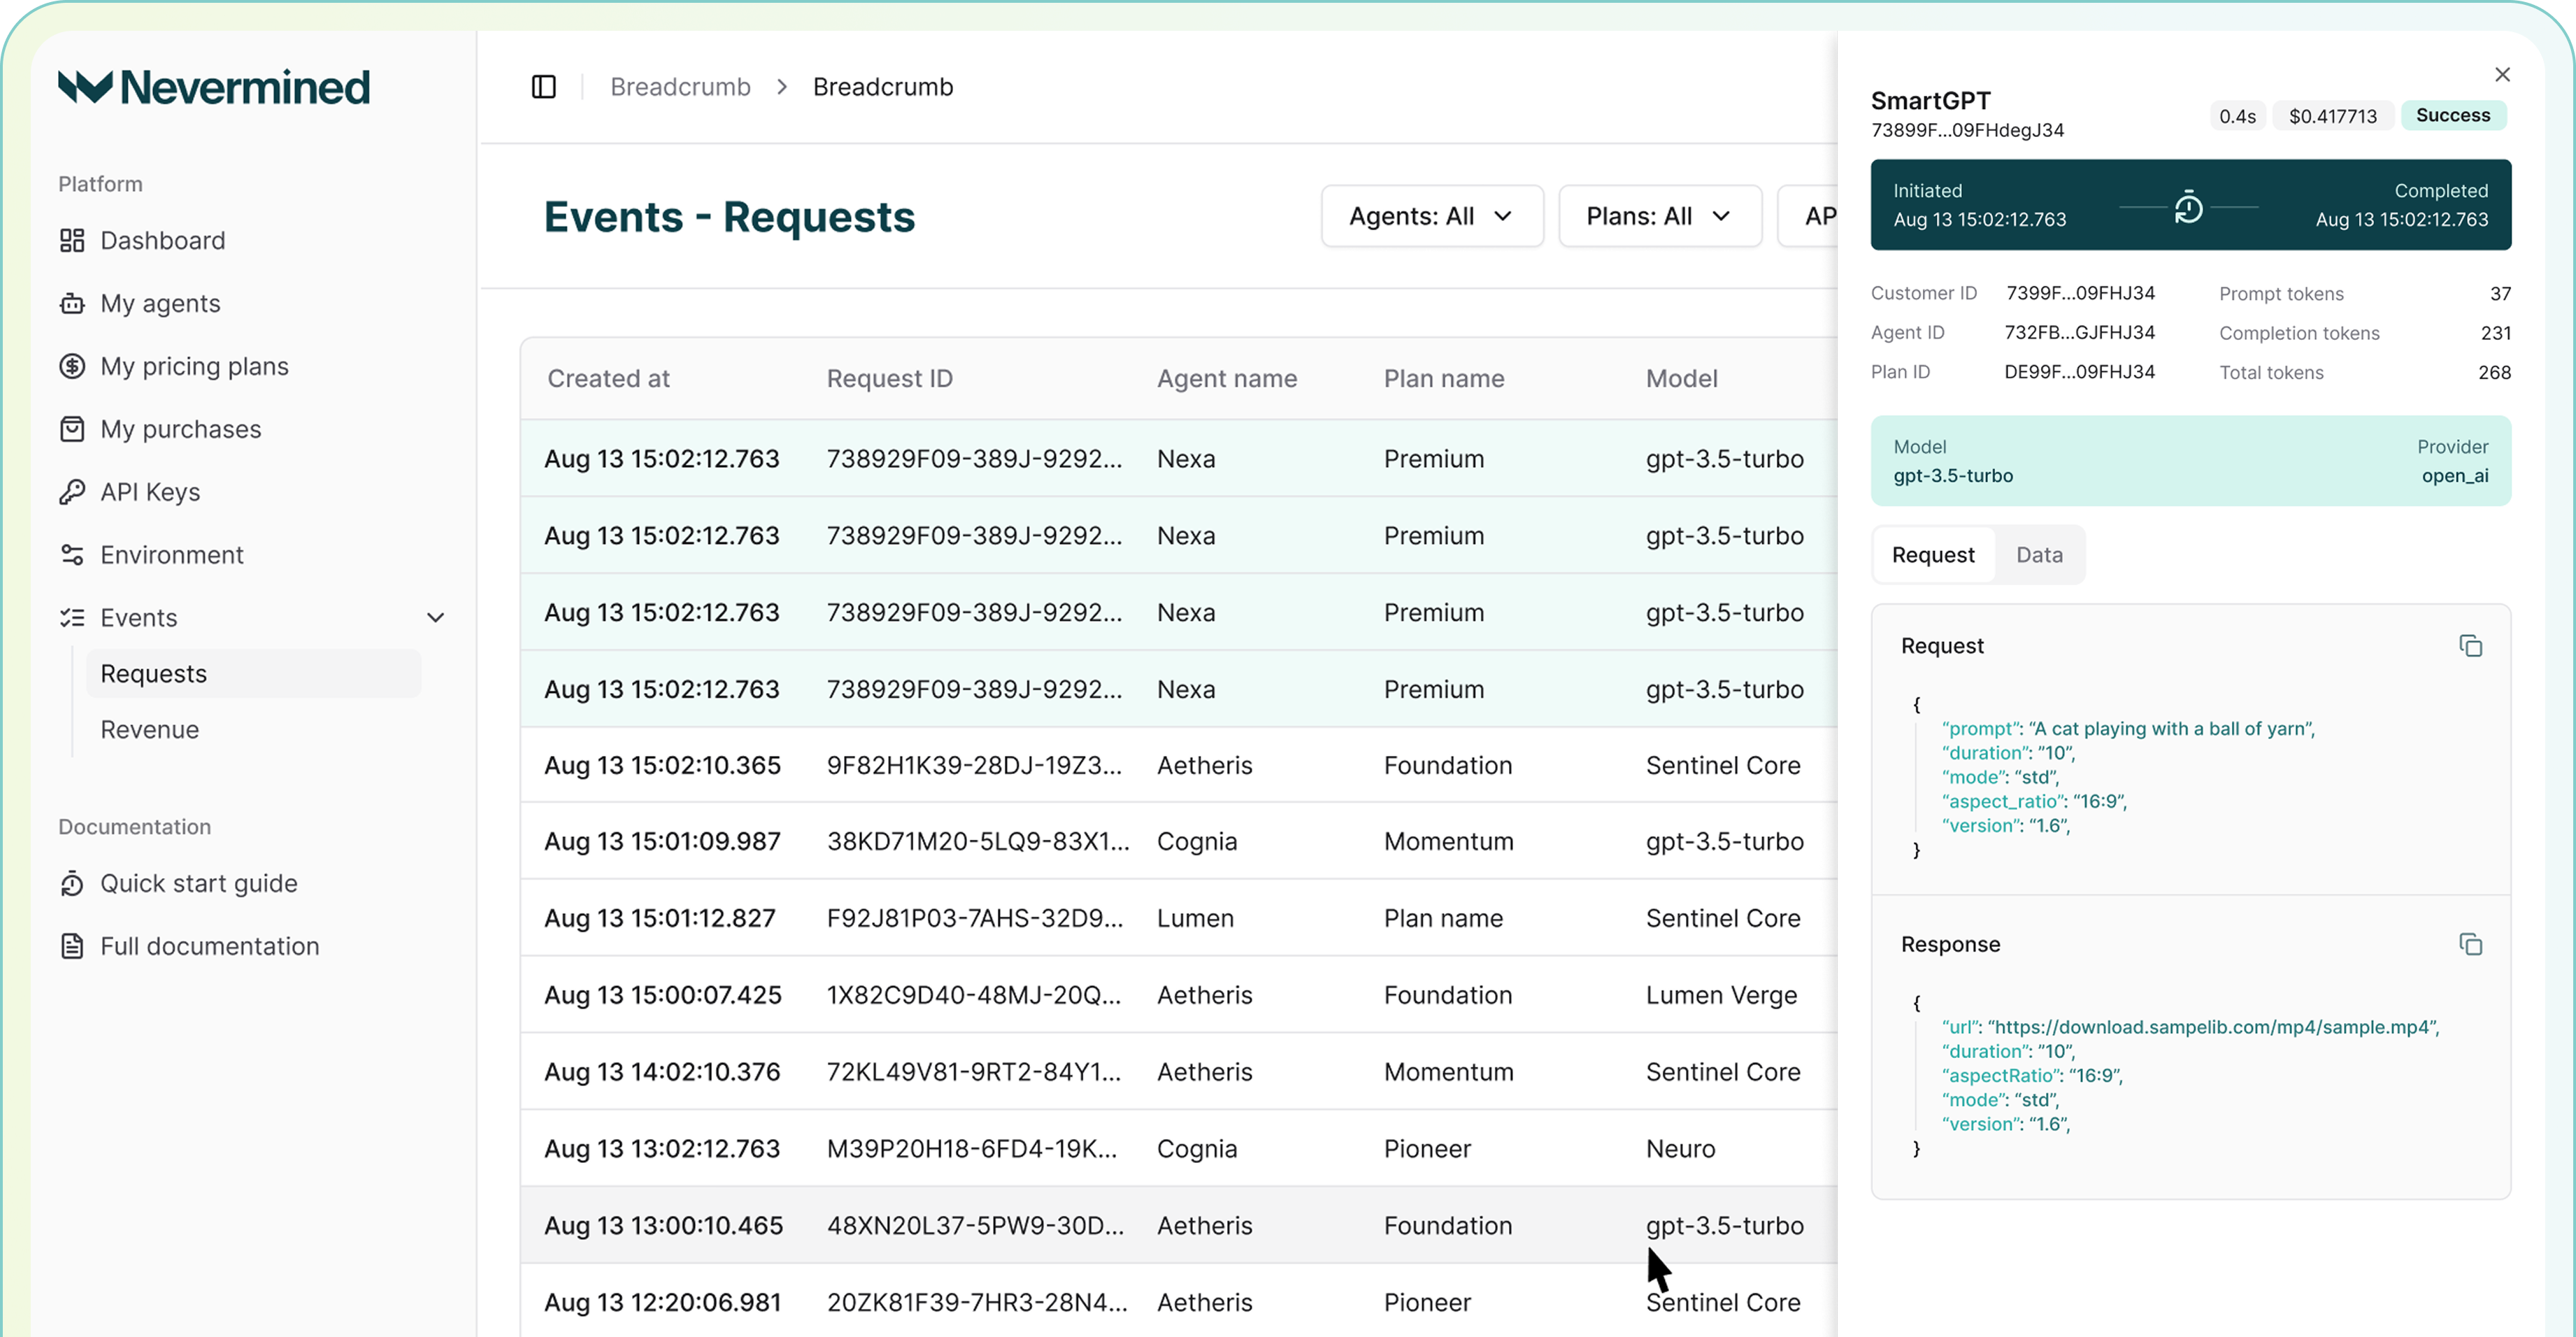
Task: View My purchases
Action: tap(180, 428)
